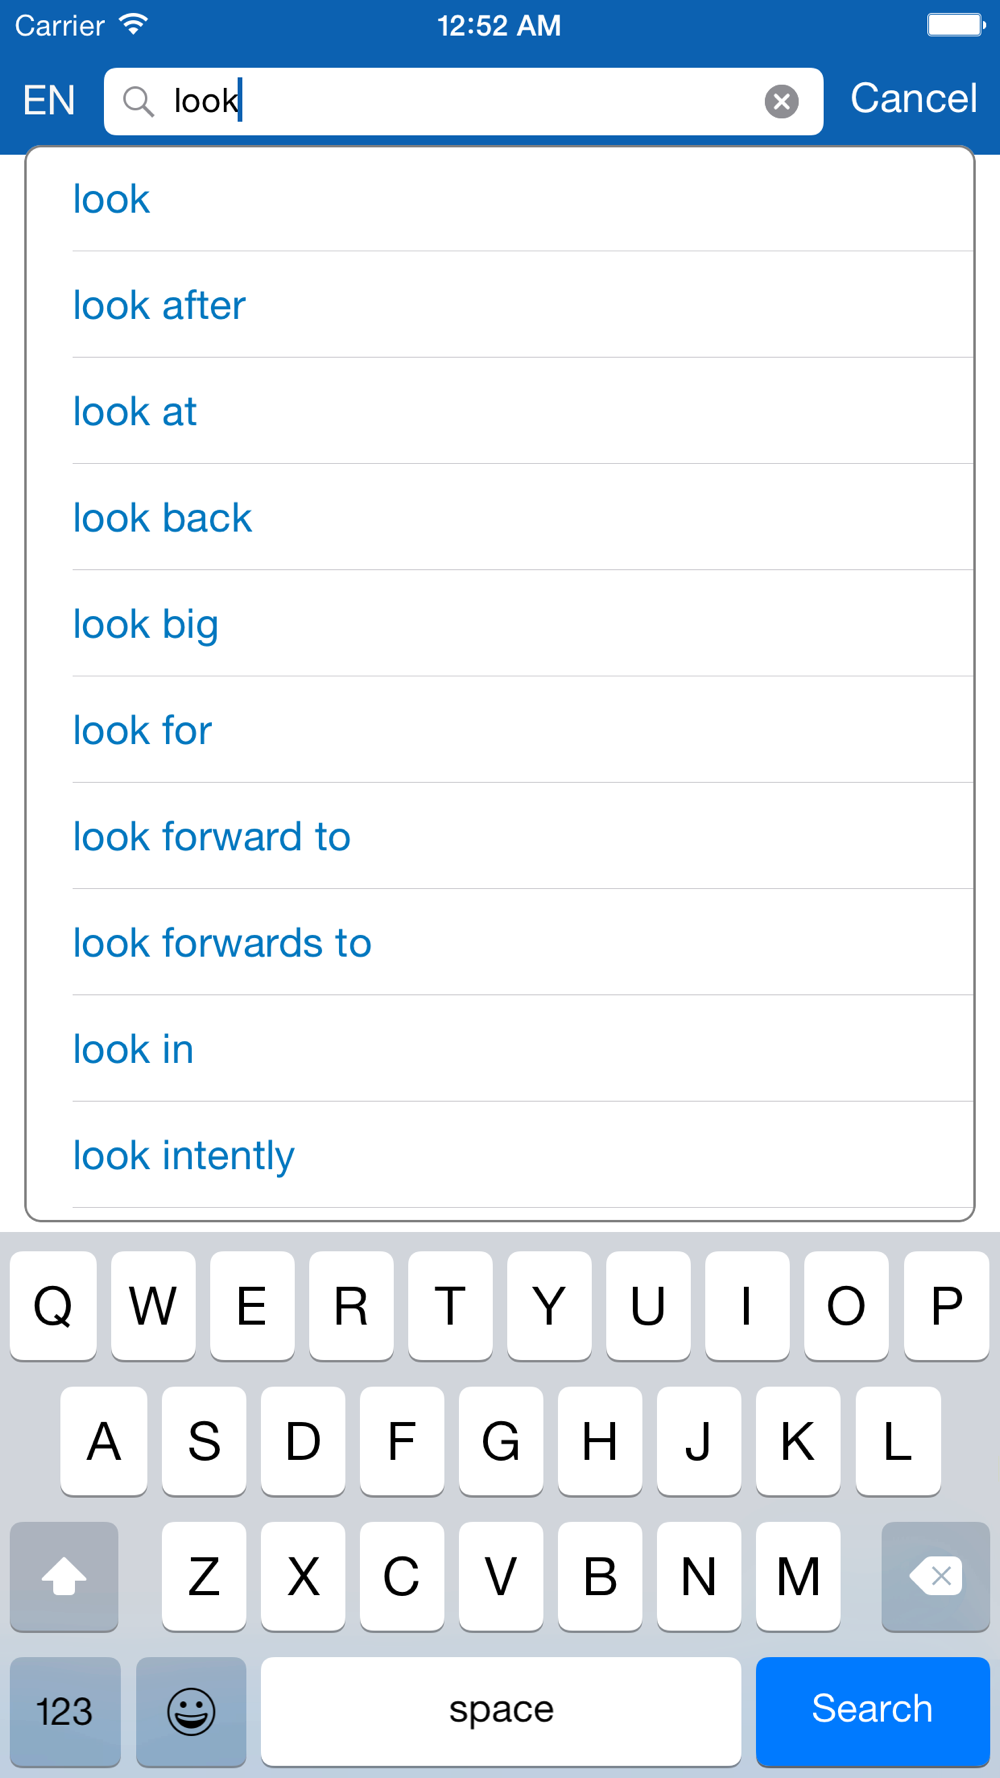Clear the search field text
1000x1778 pixels.
coord(781,101)
